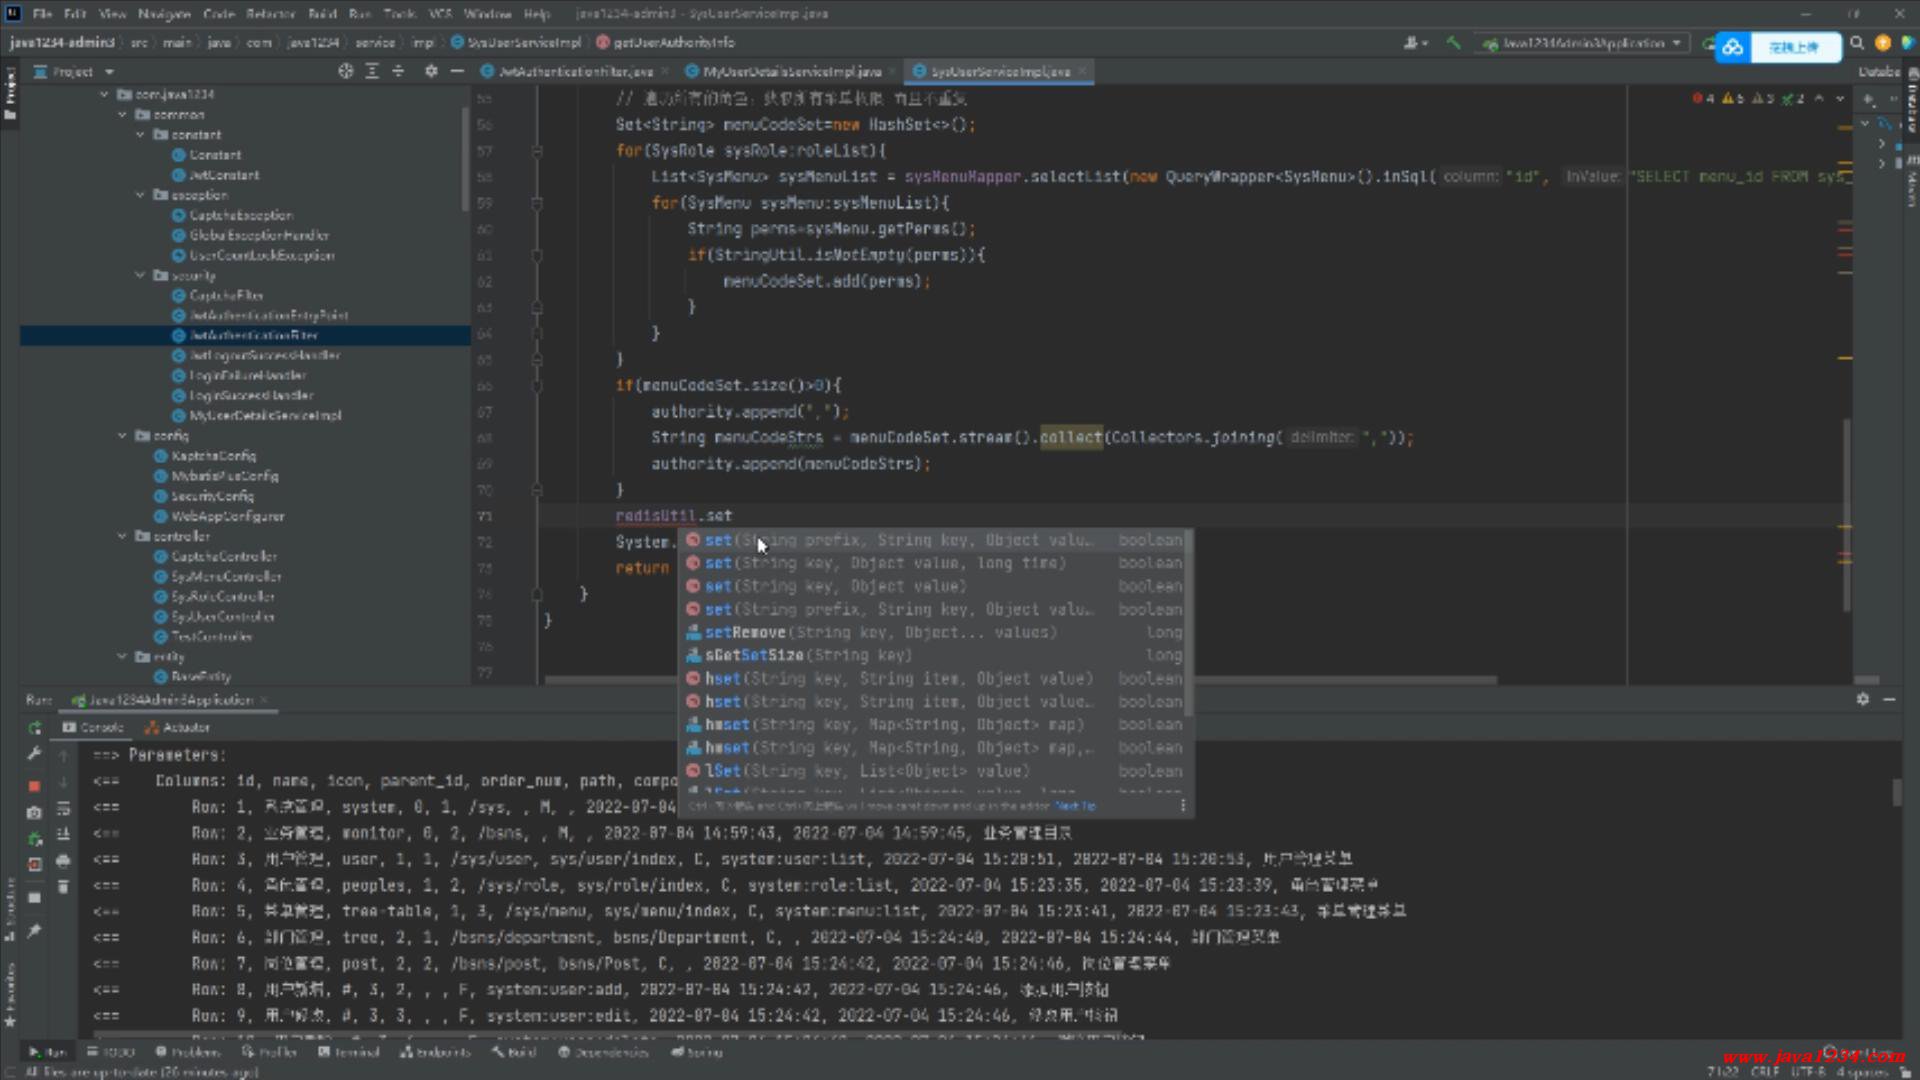Open the Code menu
This screenshot has width=1920, height=1080.
[x=218, y=14]
